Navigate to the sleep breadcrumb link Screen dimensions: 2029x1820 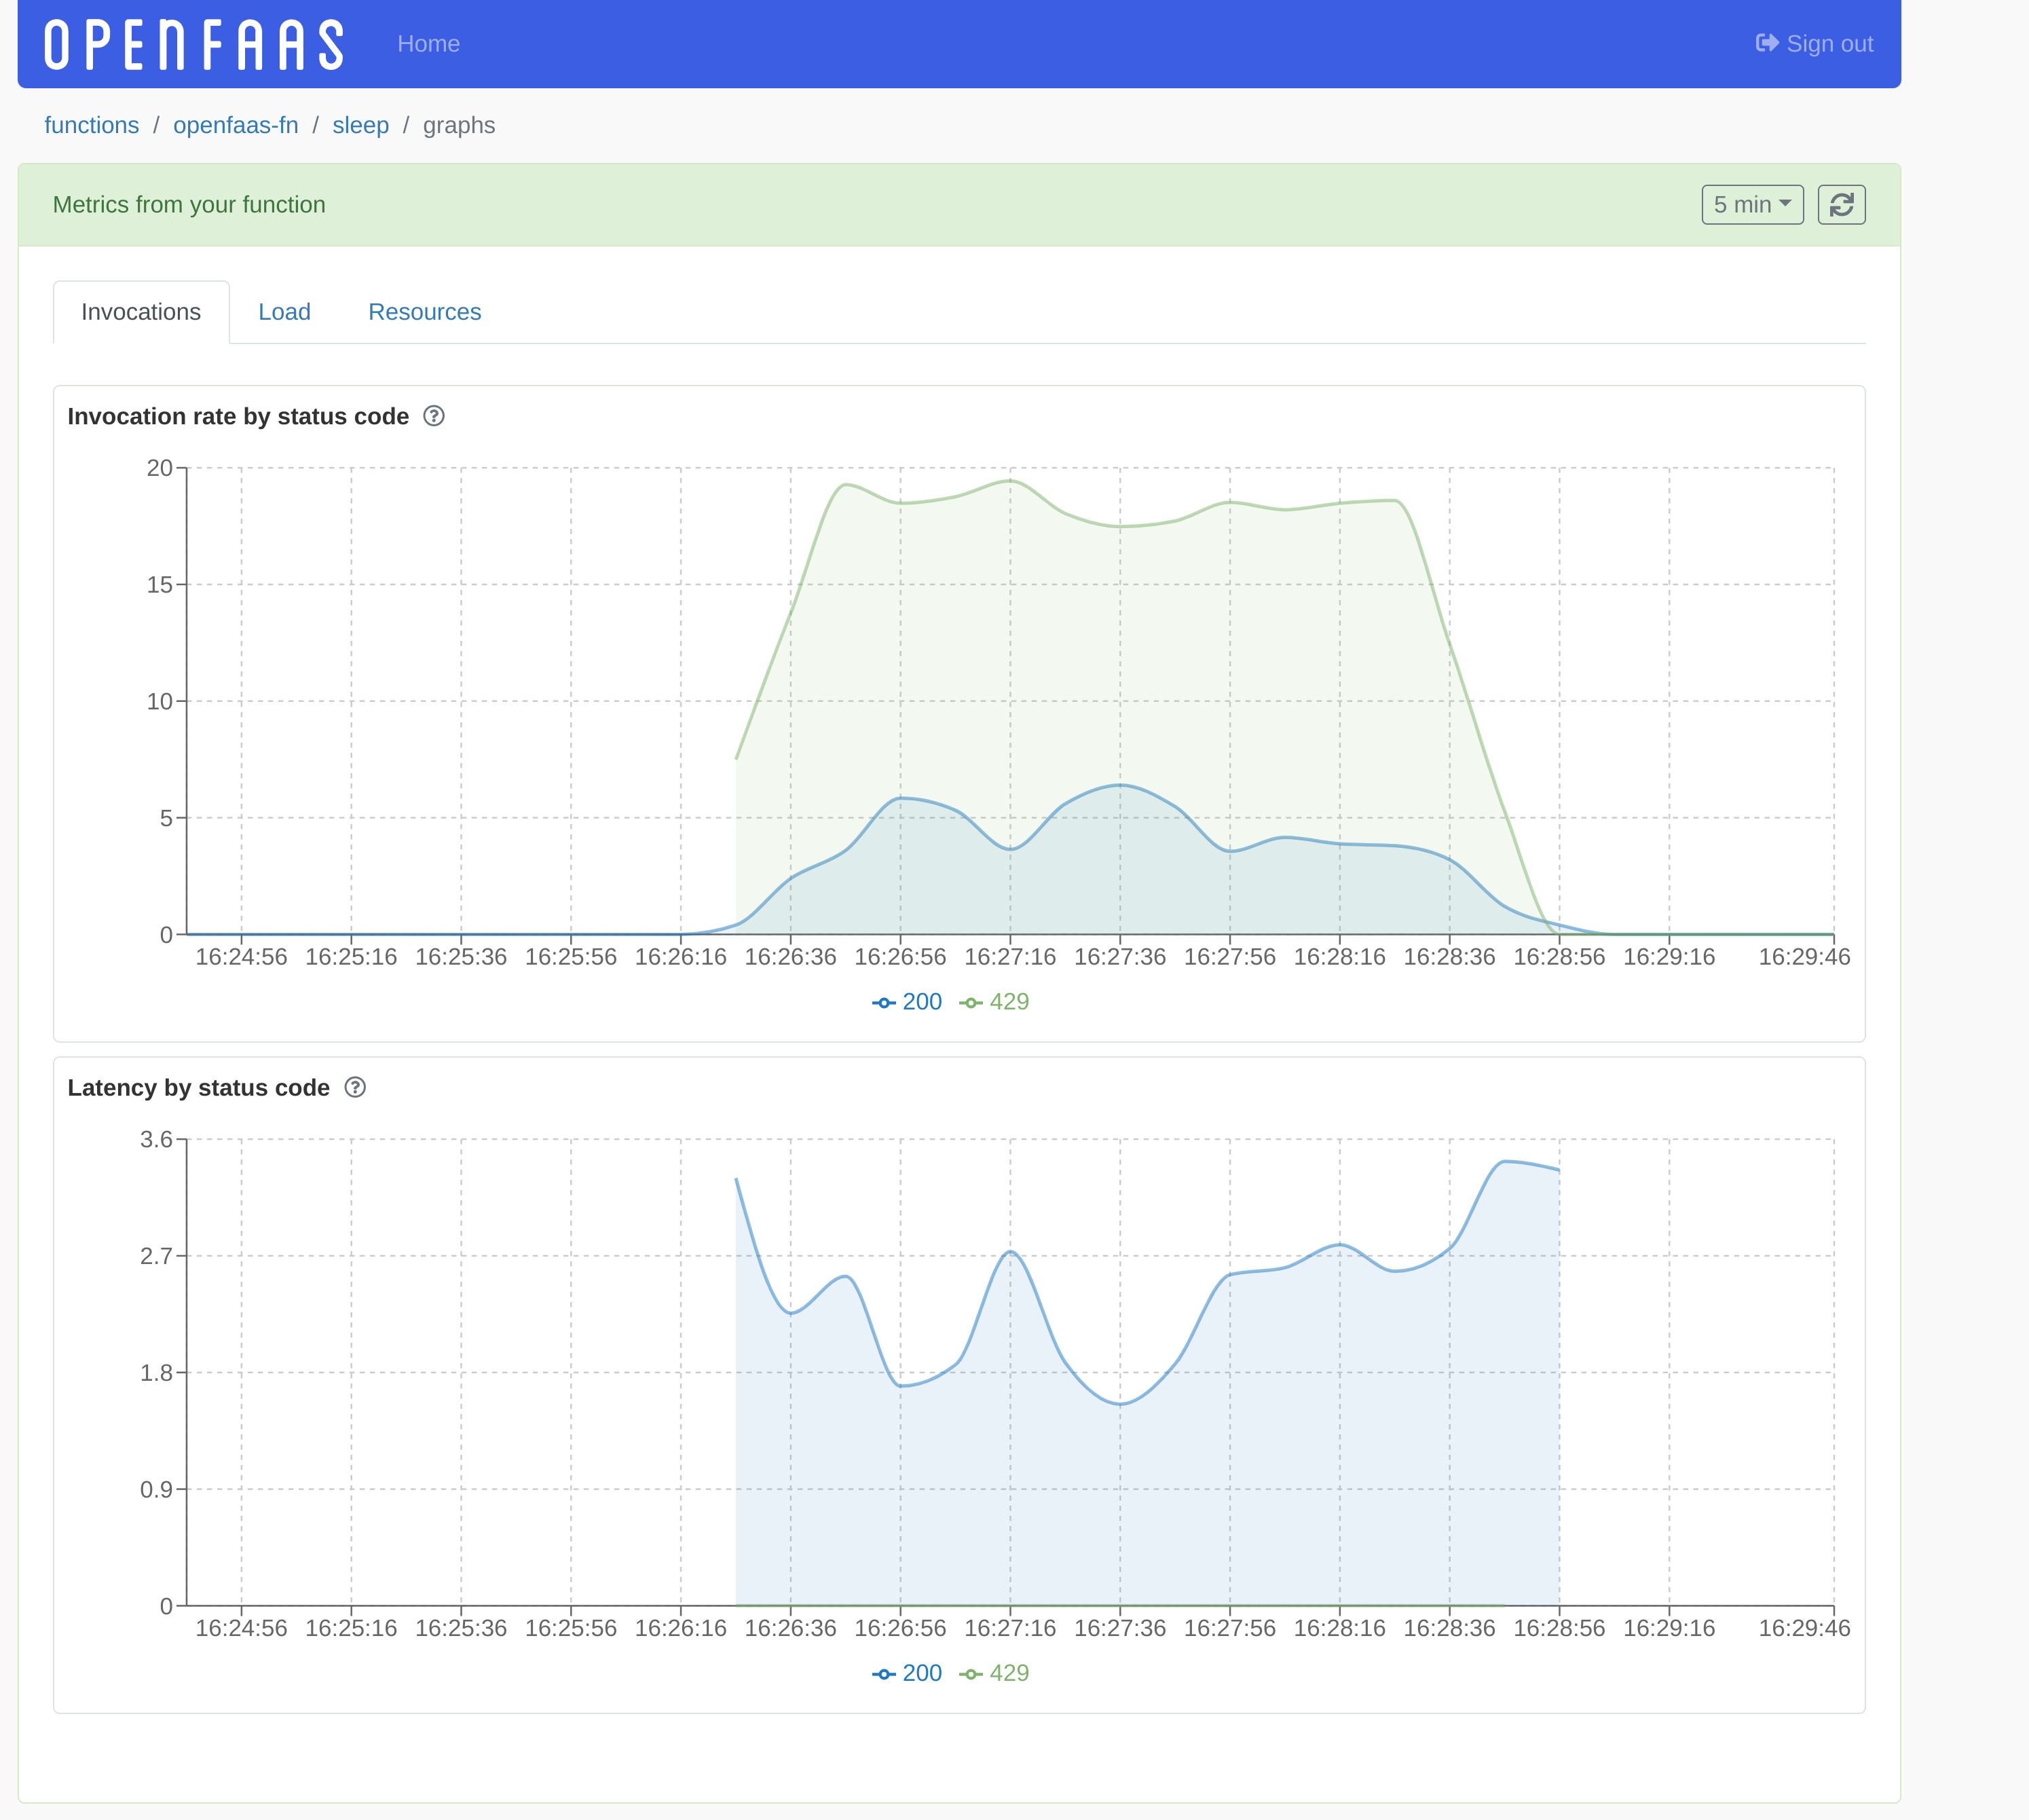[360, 125]
